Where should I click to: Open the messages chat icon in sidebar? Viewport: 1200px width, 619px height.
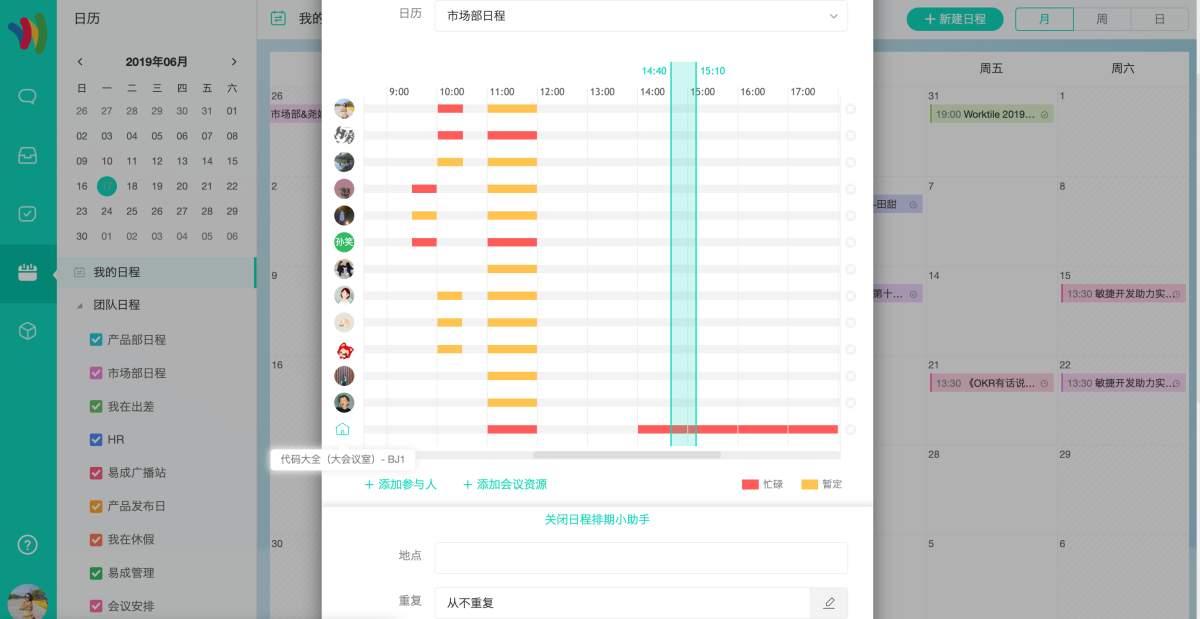coord(28,97)
